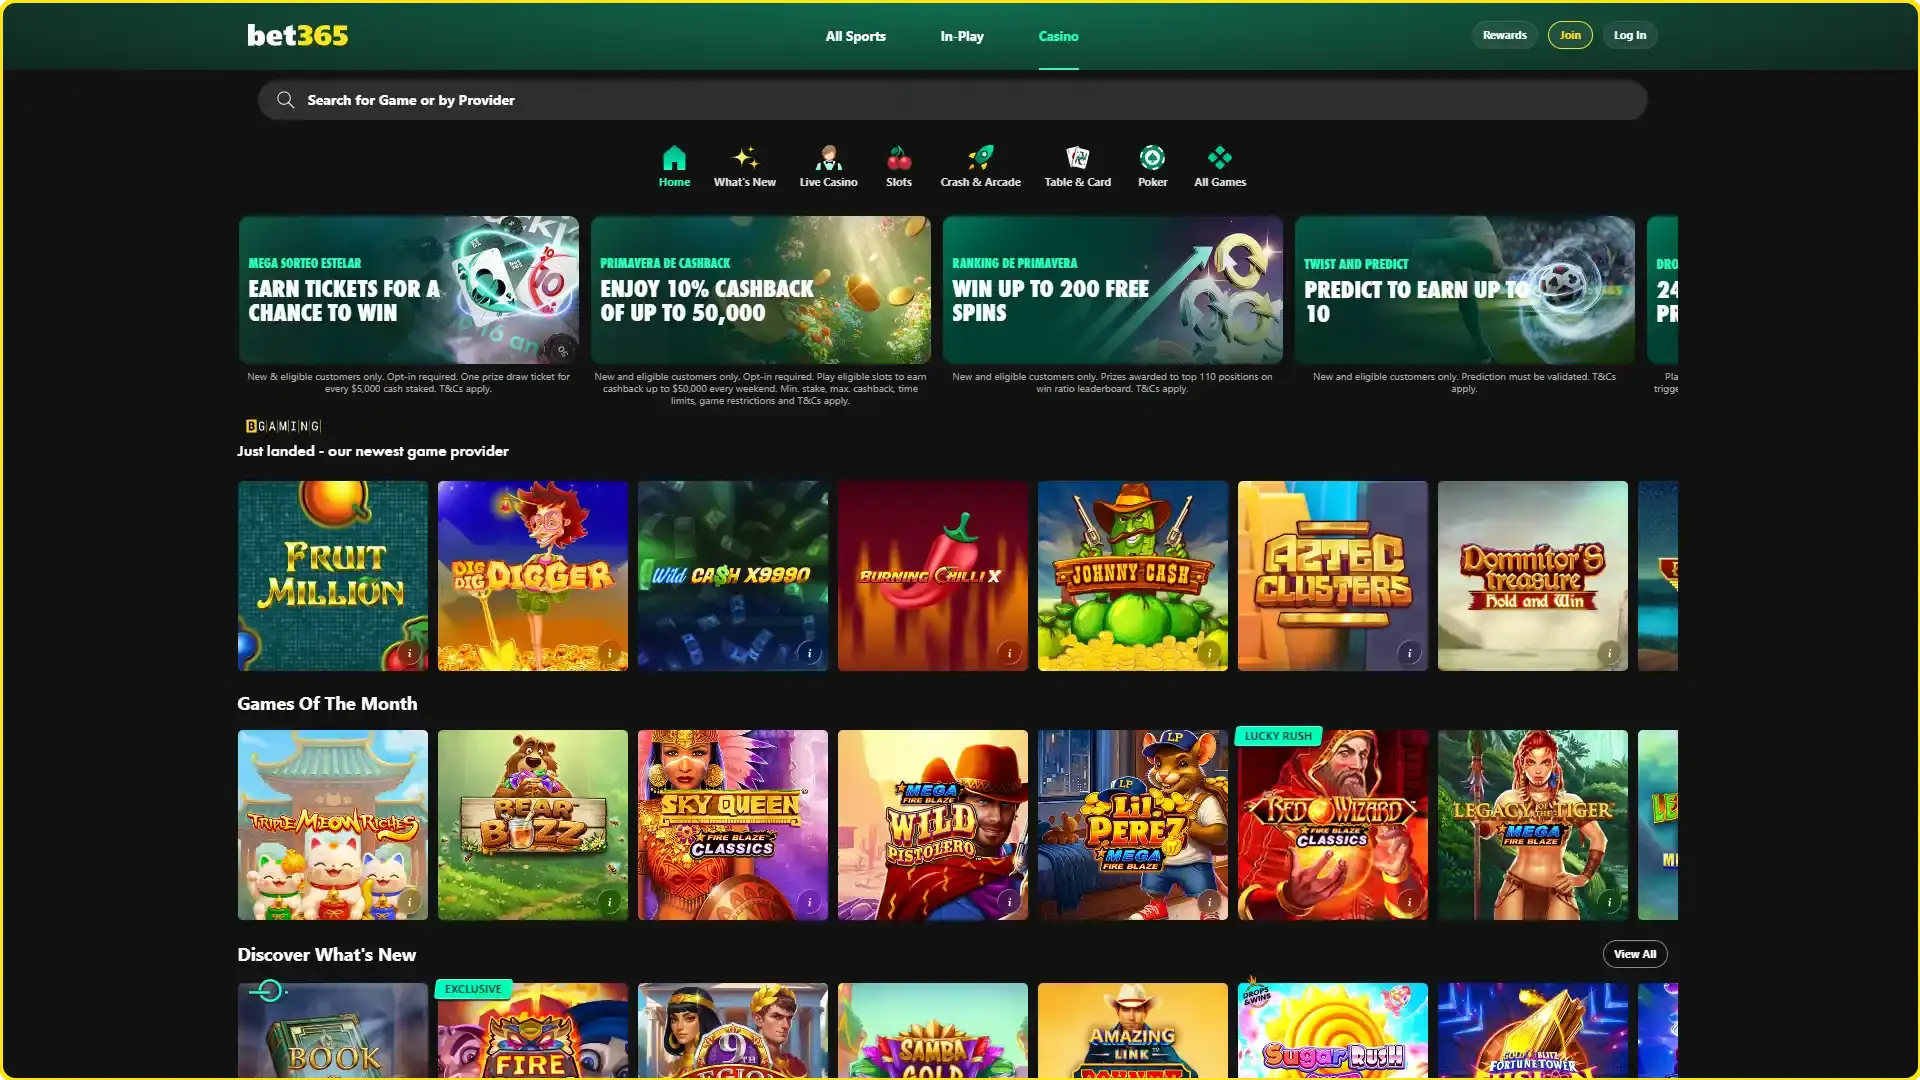Open info icon on Domnitor's Treasure

tap(1609, 653)
